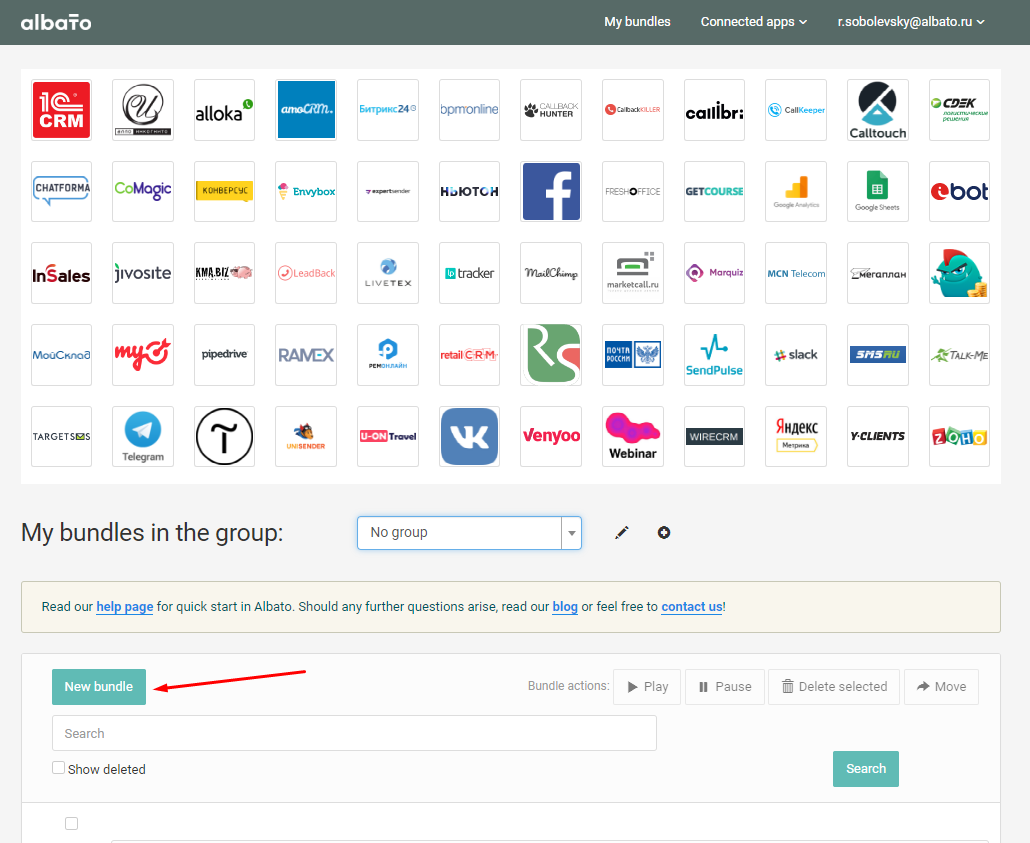Add a new group with plus icon
This screenshot has width=1030, height=843.
(x=664, y=533)
